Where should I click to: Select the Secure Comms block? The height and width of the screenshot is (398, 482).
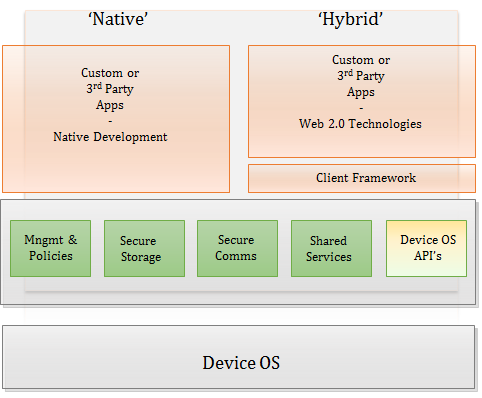[x=237, y=248]
